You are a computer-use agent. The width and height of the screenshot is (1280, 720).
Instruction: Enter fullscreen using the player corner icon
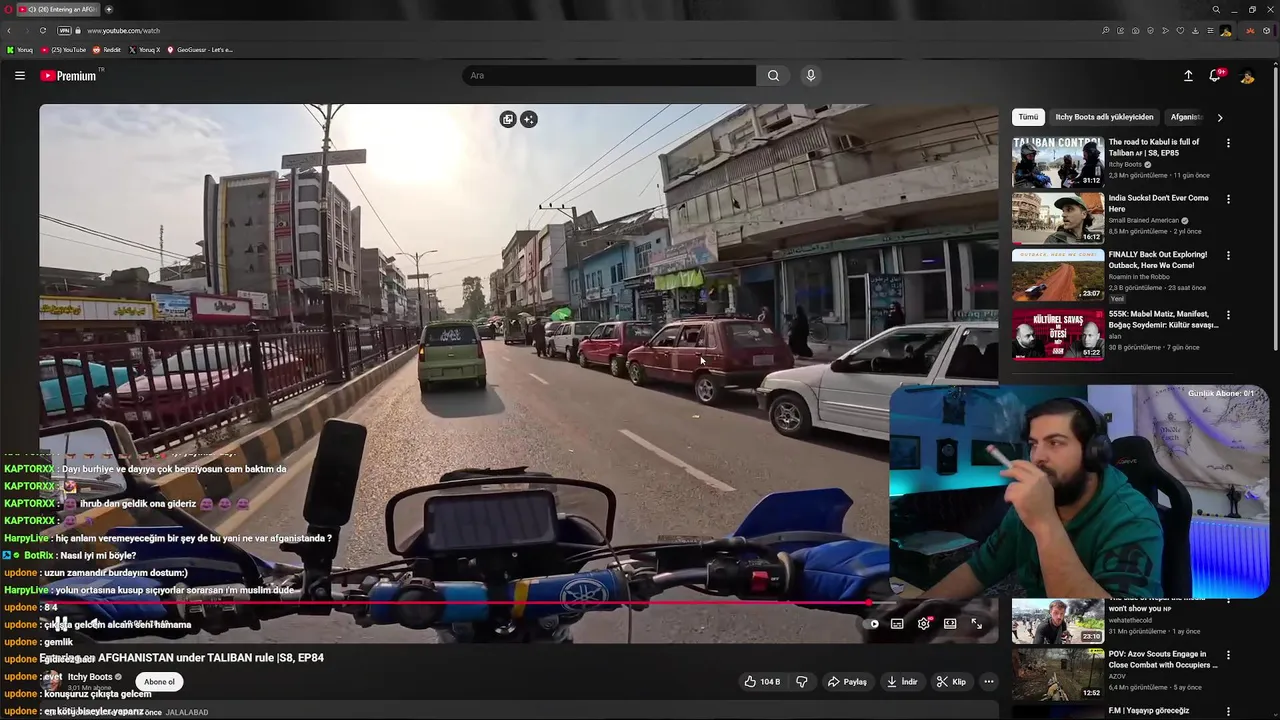(976, 624)
